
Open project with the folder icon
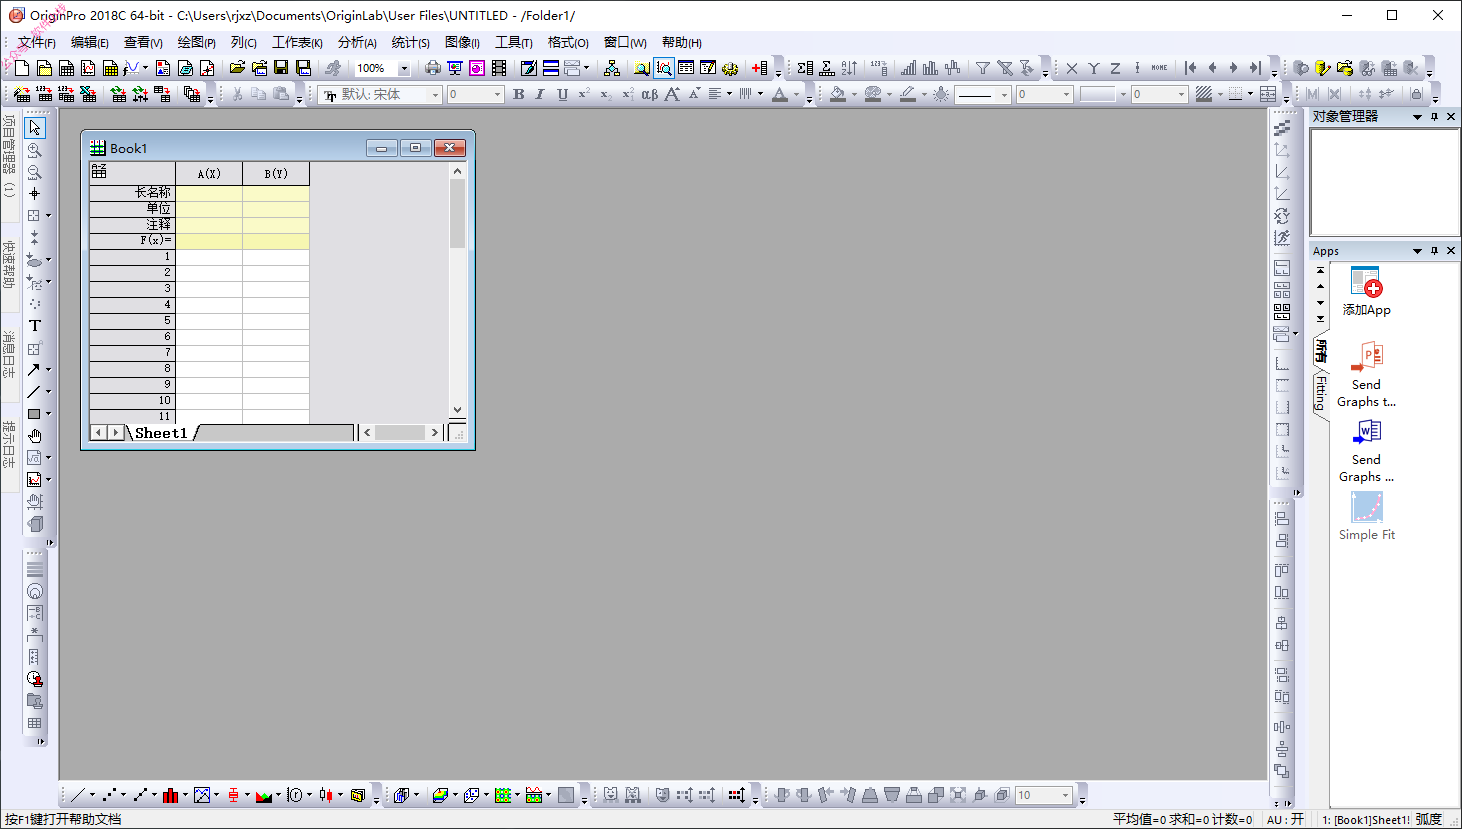pos(237,68)
